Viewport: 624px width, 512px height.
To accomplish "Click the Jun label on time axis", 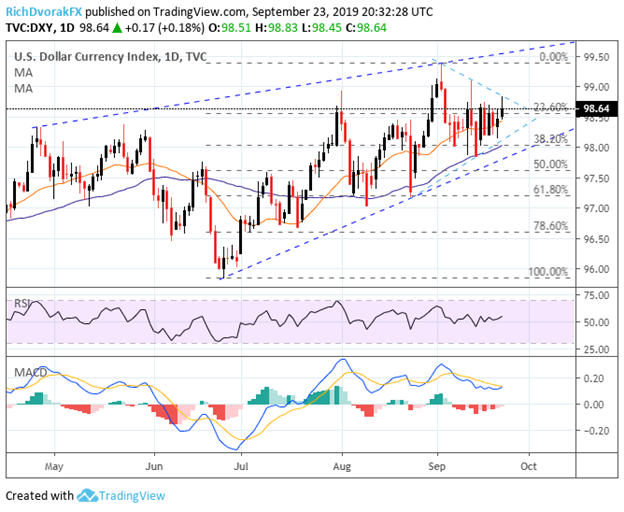I will click(x=154, y=466).
